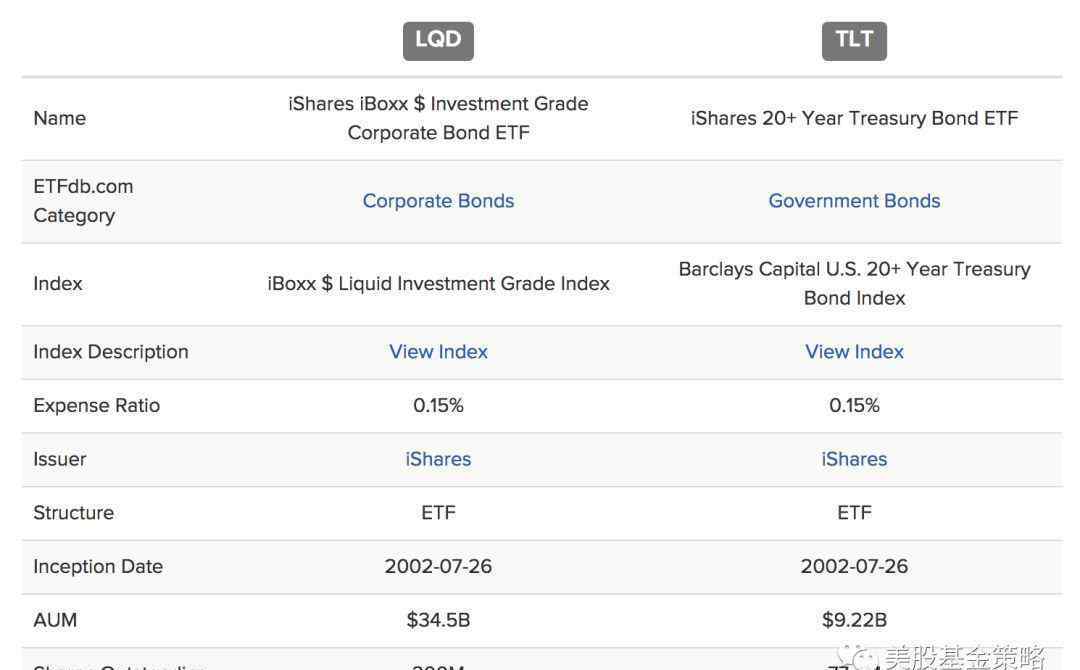Open View Index link for TLT
1080x670 pixels.
854,352
